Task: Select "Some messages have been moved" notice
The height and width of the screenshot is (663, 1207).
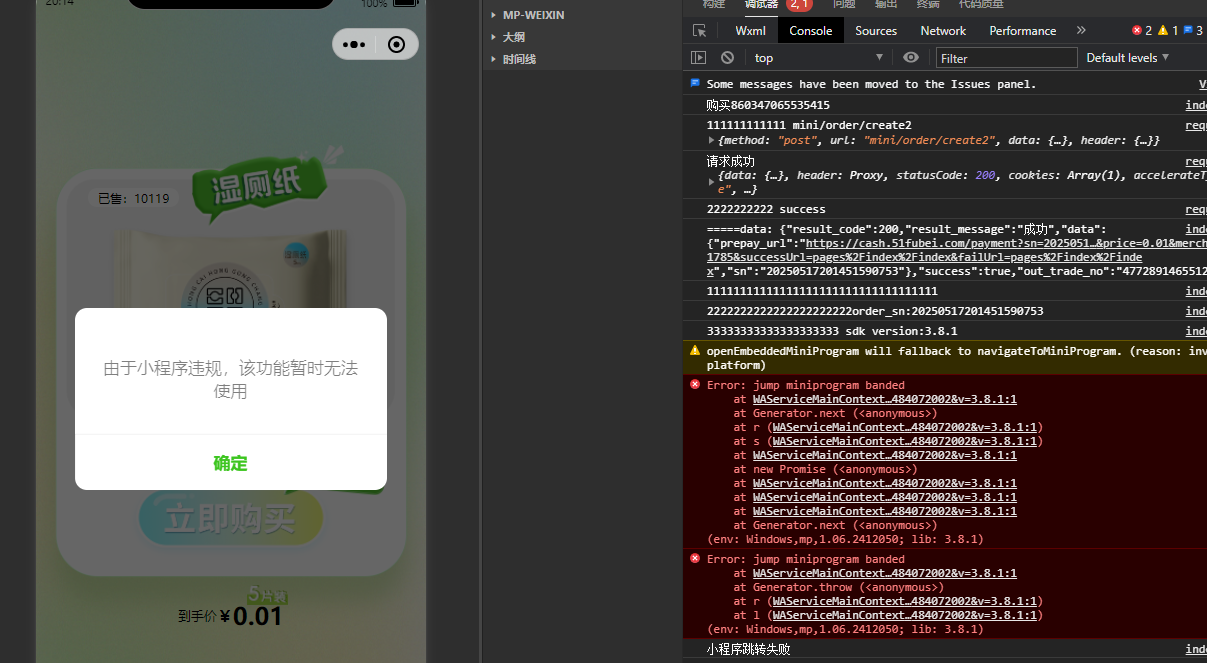Action: pos(871,84)
